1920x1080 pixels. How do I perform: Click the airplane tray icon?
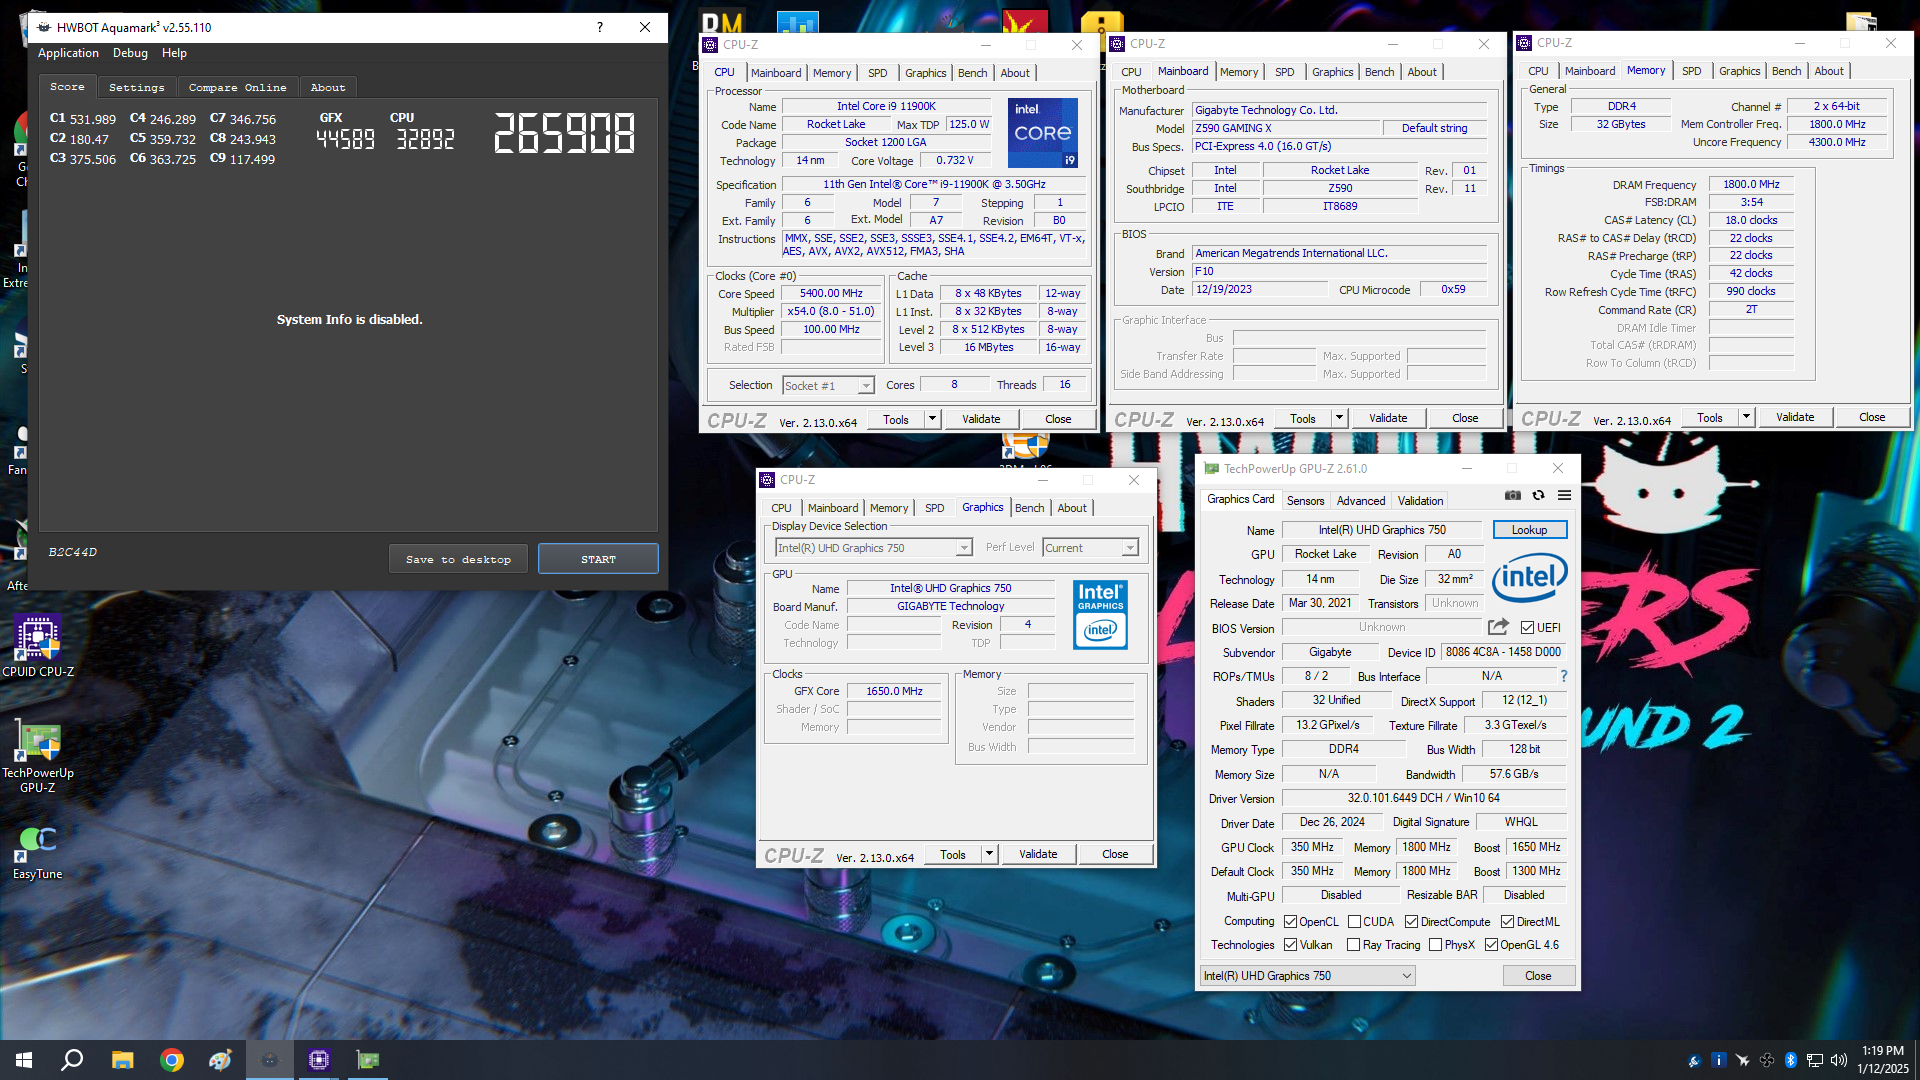point(1743,1060)
